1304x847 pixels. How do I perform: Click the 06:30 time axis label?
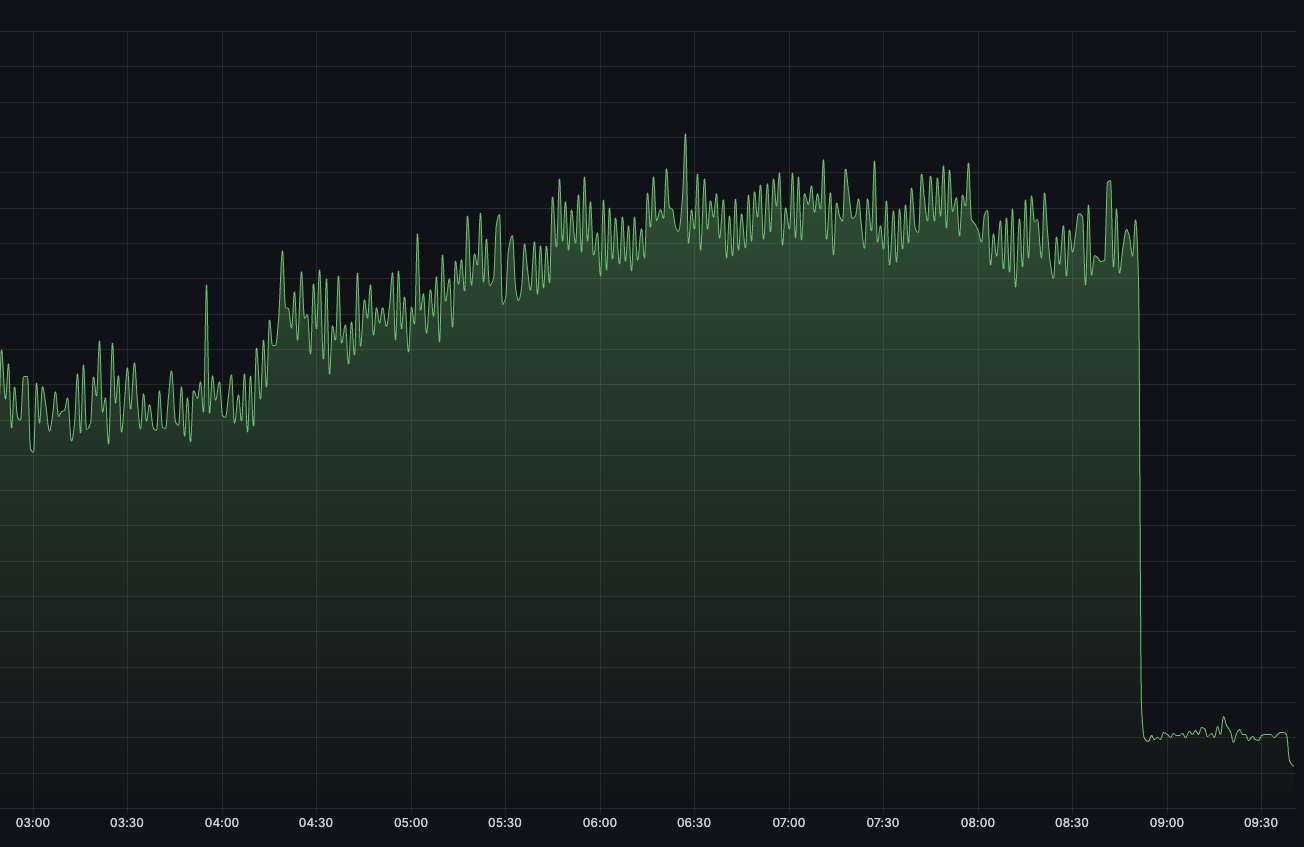click(x=694, y=823)
